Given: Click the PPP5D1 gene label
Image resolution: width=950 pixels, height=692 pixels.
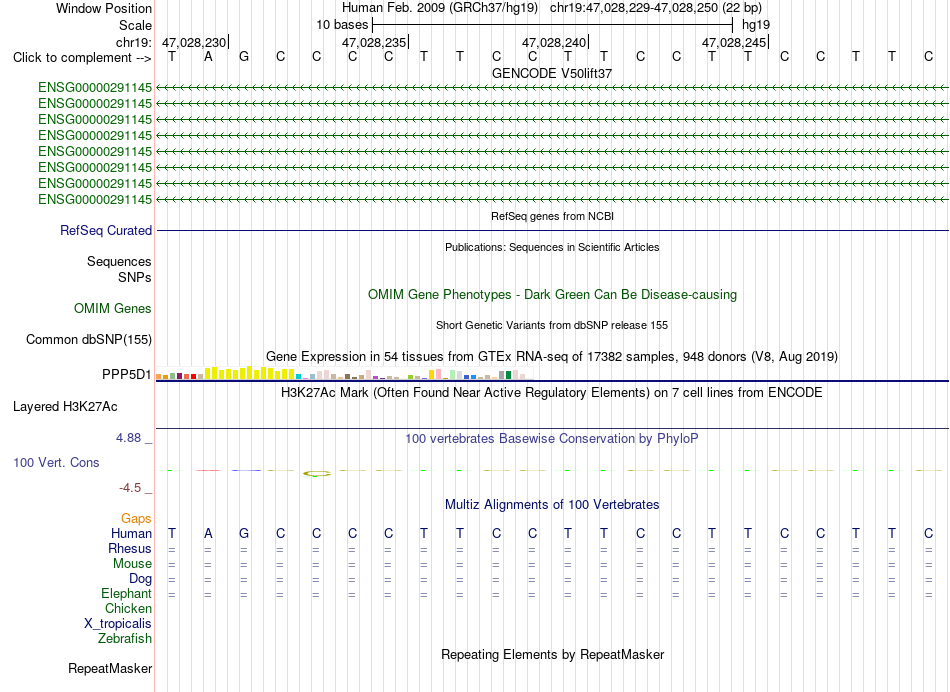Looking at the screenshot, I should coord(127,374).
